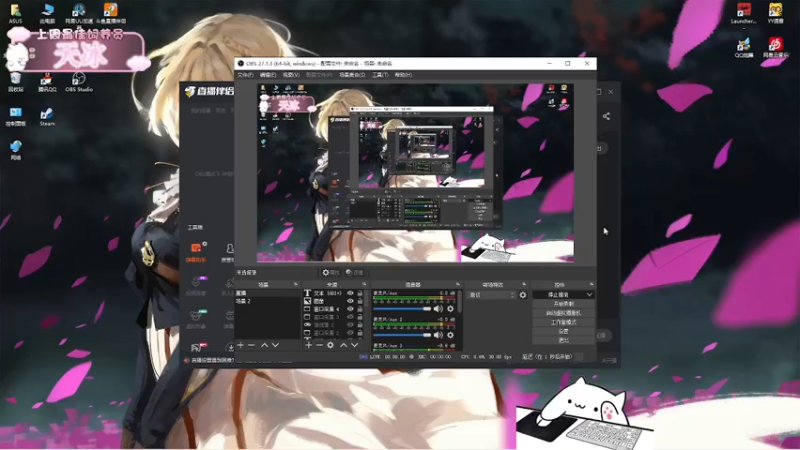Toggle lock on 图像 source
This screenshot has width=800, height=450.
[360, 301]
